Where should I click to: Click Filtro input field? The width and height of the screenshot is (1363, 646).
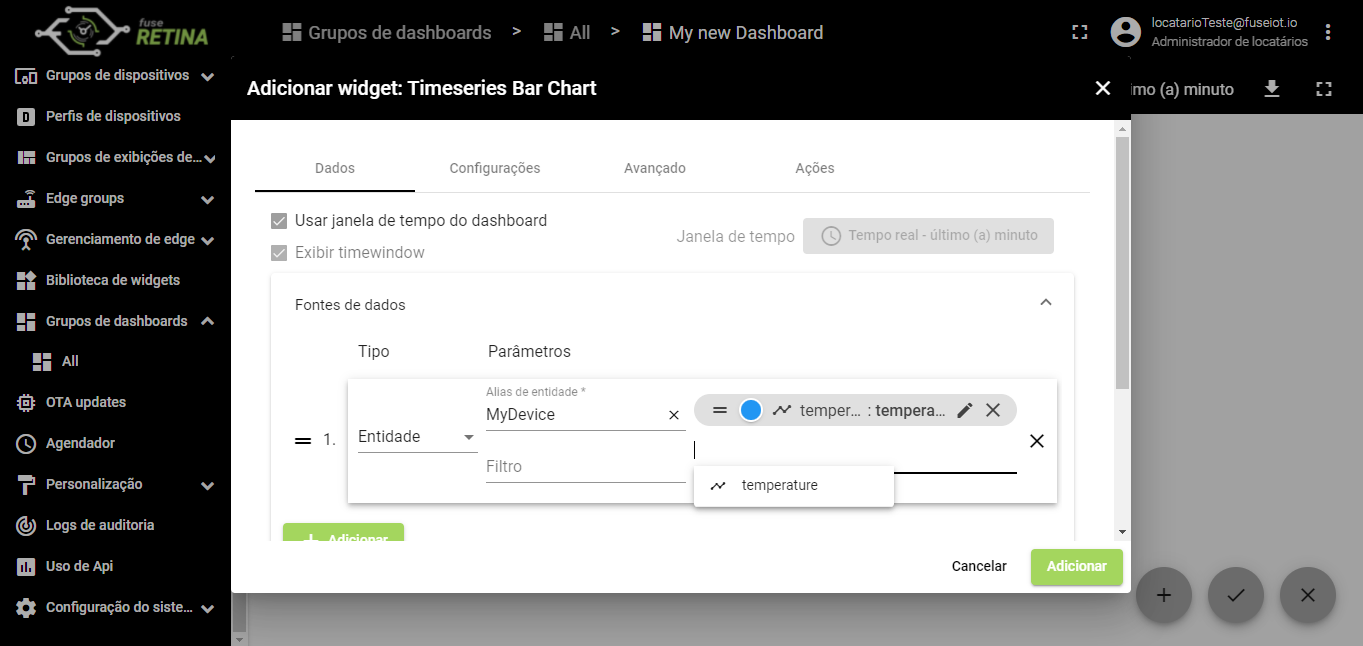pyautogui.click(x=586, y=467)
